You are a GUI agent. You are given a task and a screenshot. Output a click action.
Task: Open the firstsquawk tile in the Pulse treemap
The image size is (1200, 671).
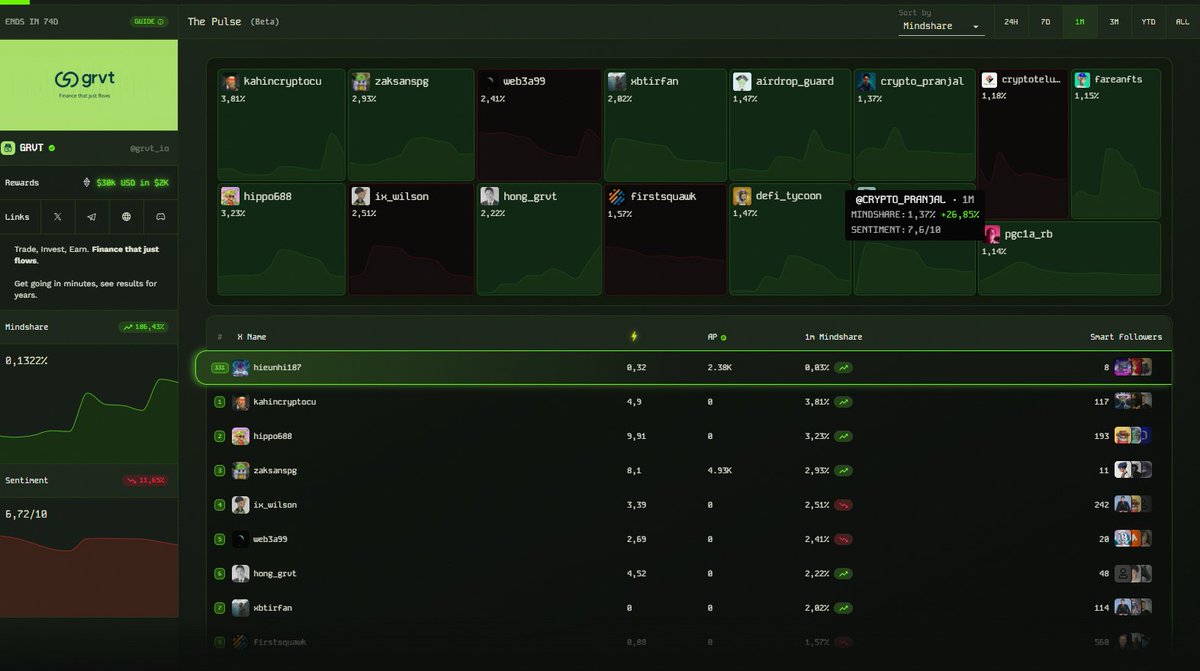[666, 239]
